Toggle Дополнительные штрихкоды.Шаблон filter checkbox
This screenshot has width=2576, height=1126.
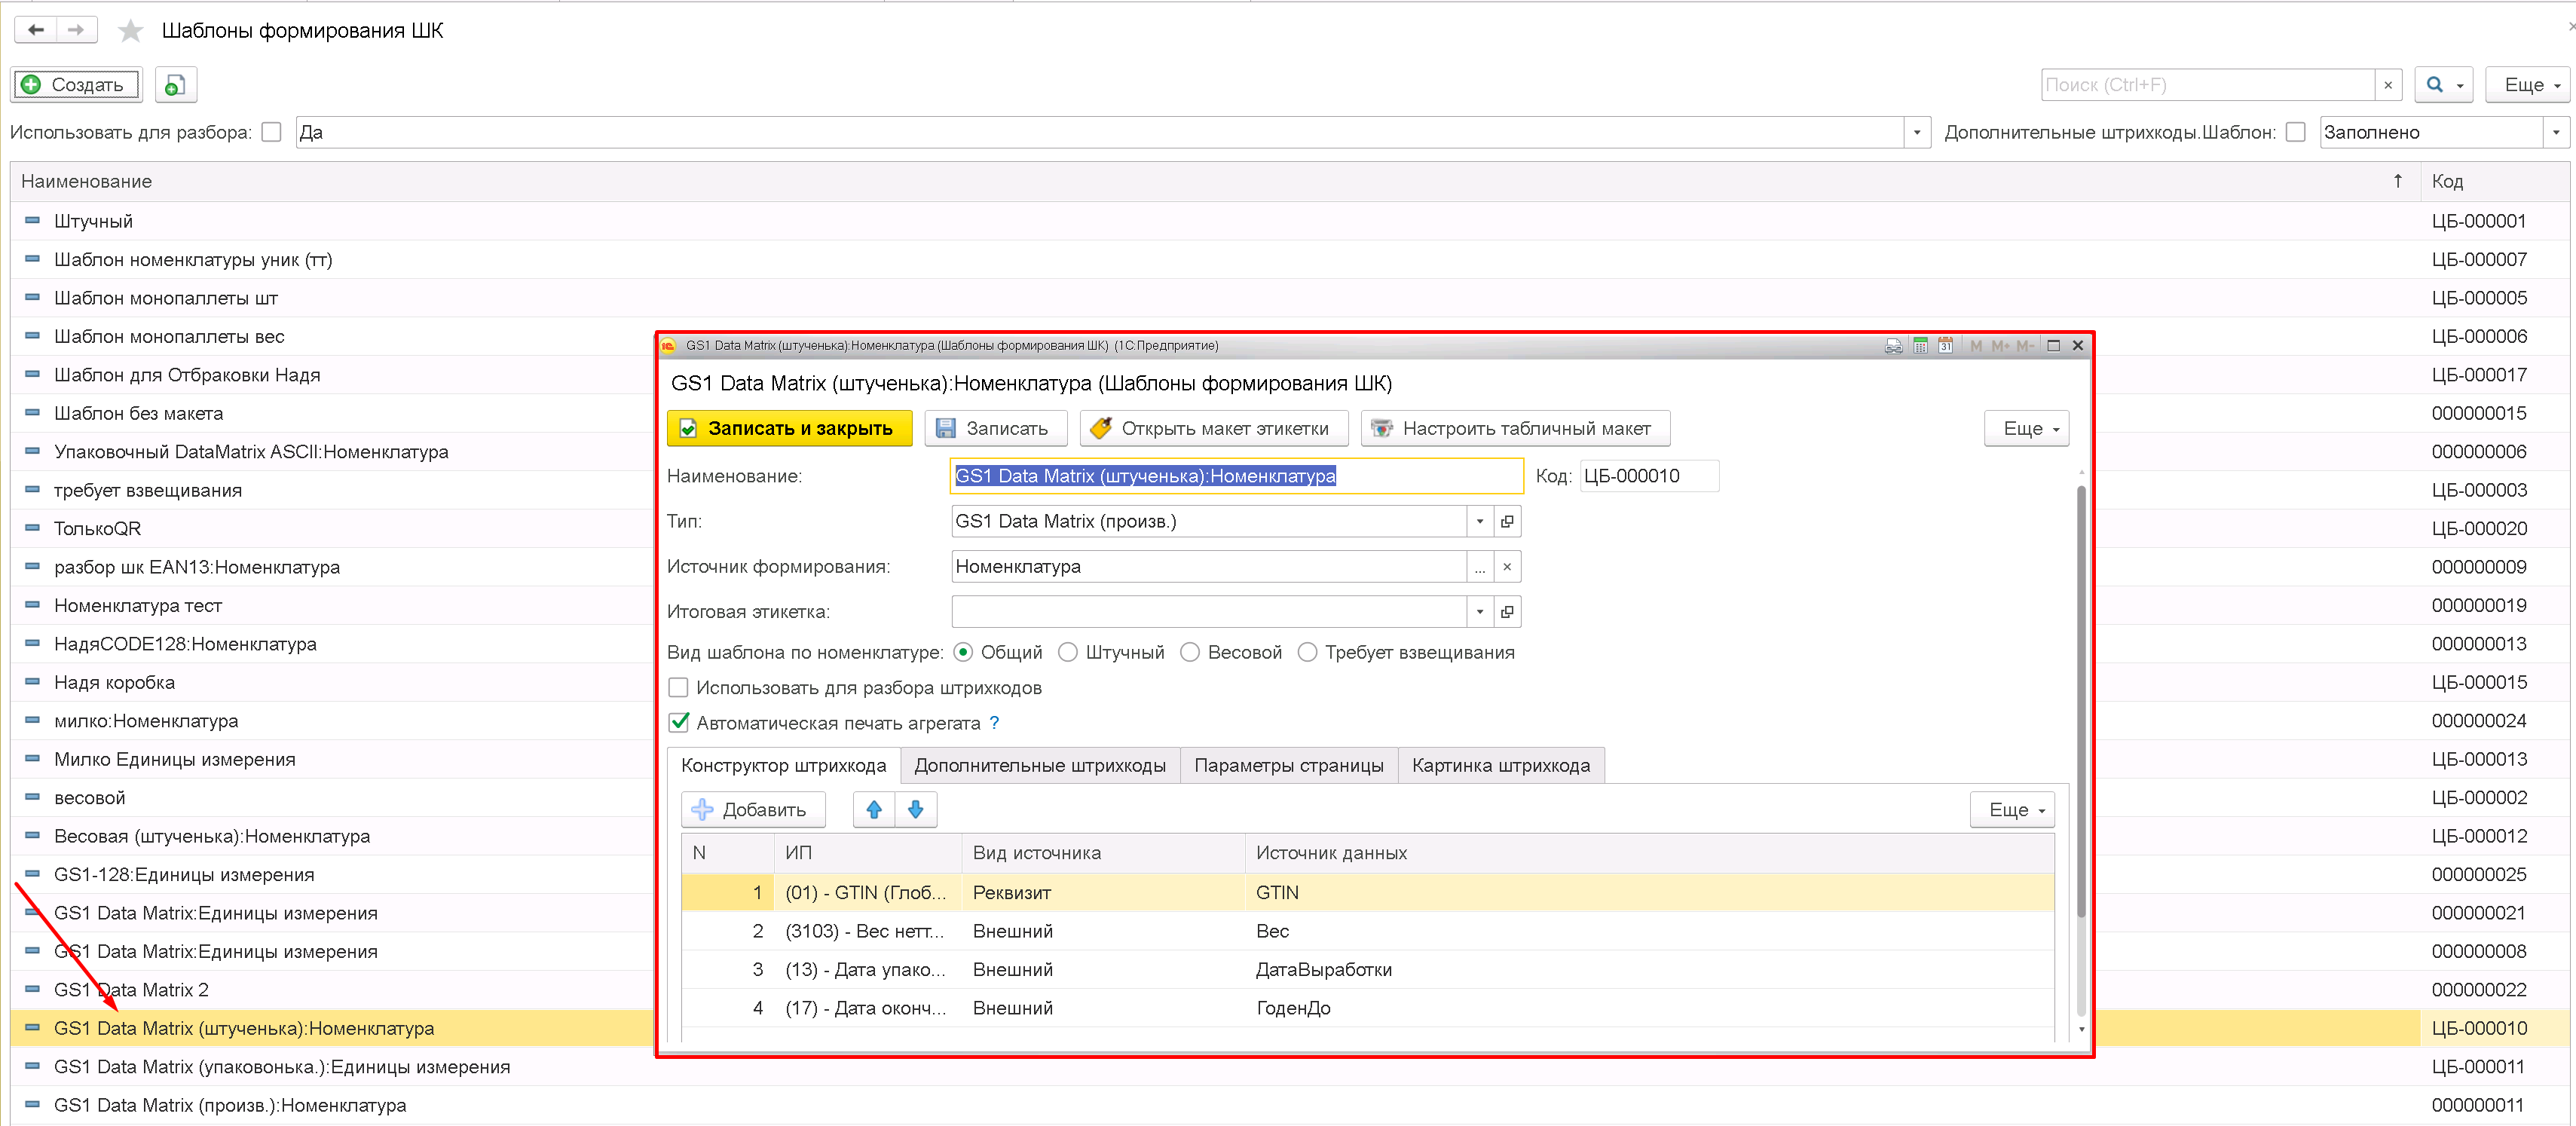pos(2296,132)
